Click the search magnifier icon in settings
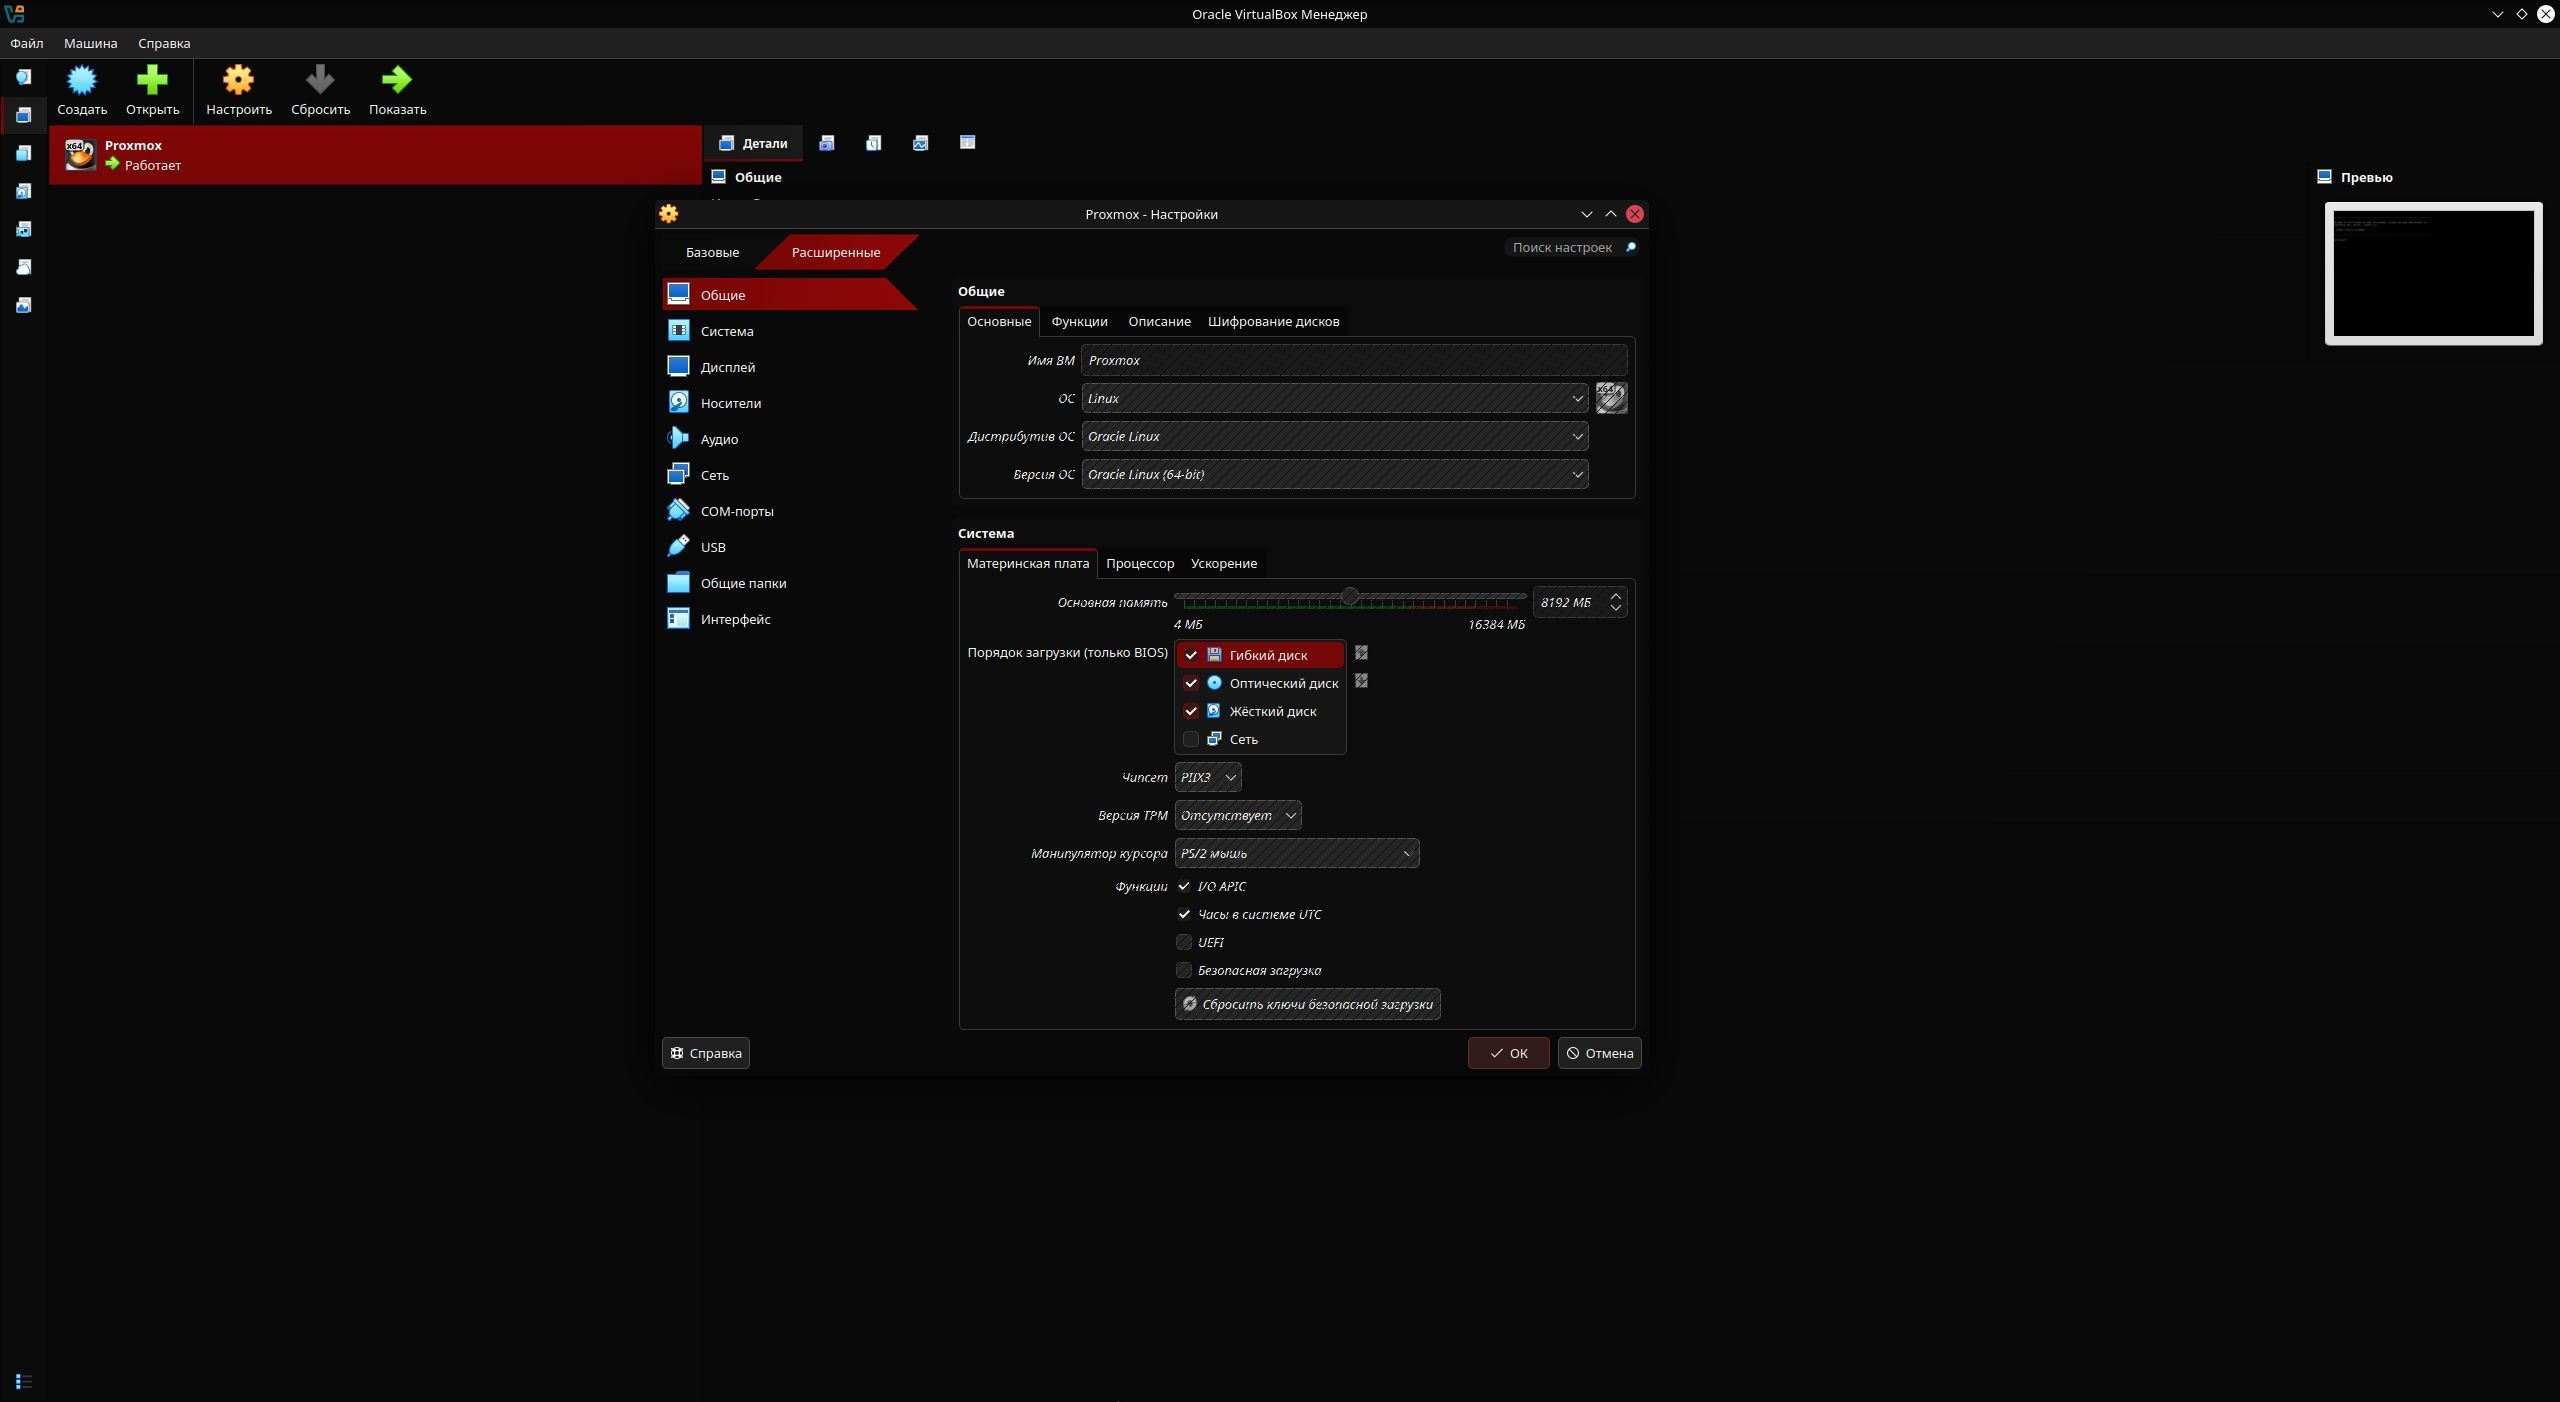The height and width of the screenshot is (1402, 2560). pyautogui.click(x=1630, y=247)
